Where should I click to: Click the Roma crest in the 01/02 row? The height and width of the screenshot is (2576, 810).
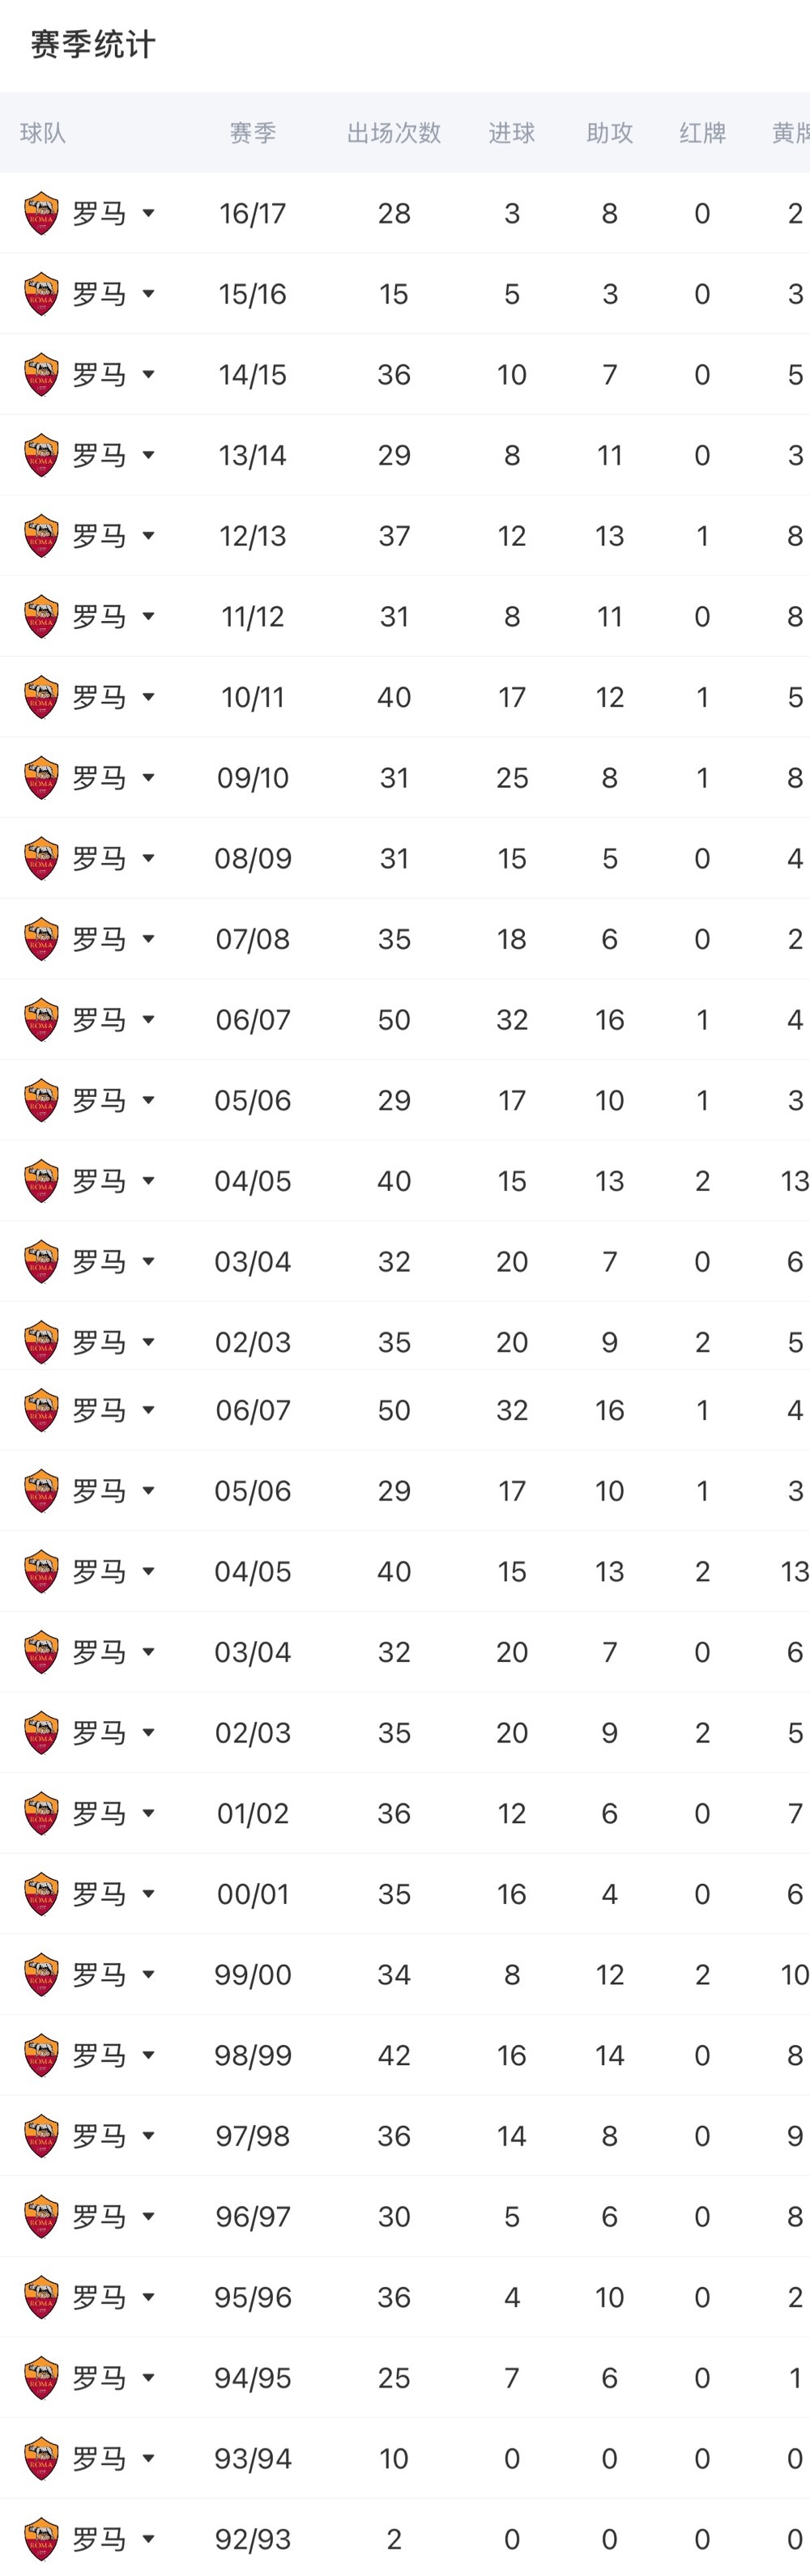[x=41, y=1813]
